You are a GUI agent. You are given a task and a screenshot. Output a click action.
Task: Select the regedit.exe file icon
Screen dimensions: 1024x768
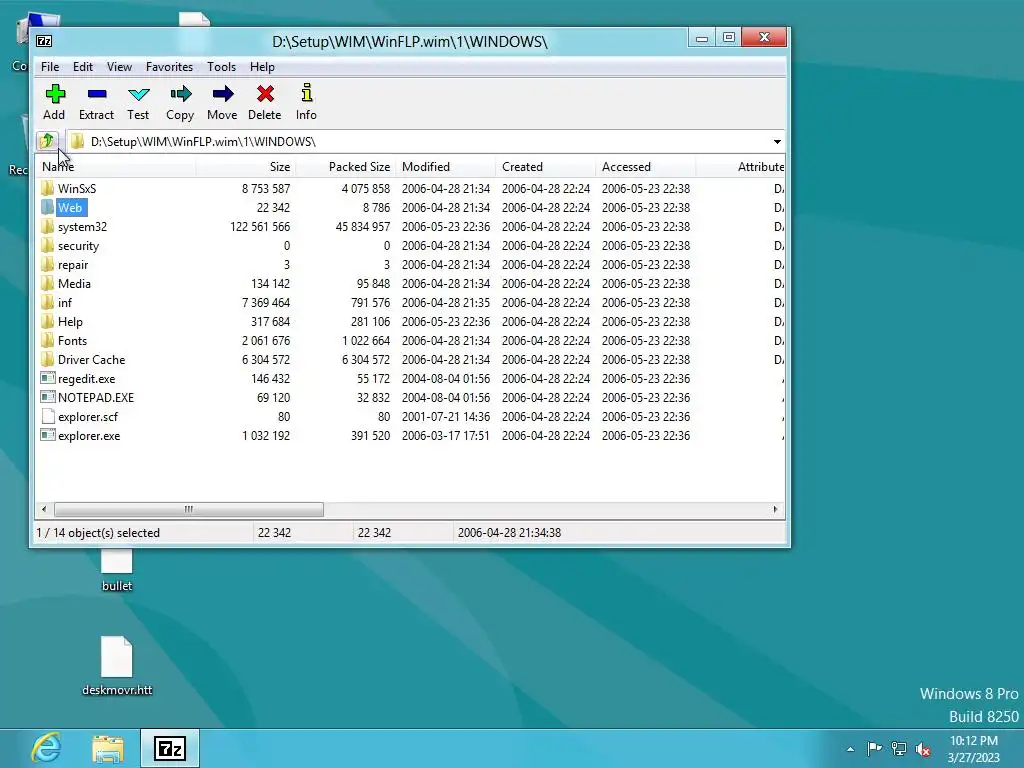[x=48, y=378]
